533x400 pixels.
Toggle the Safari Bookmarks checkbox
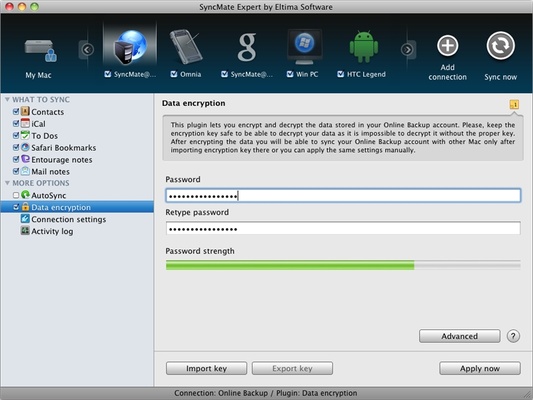point(16,147)
